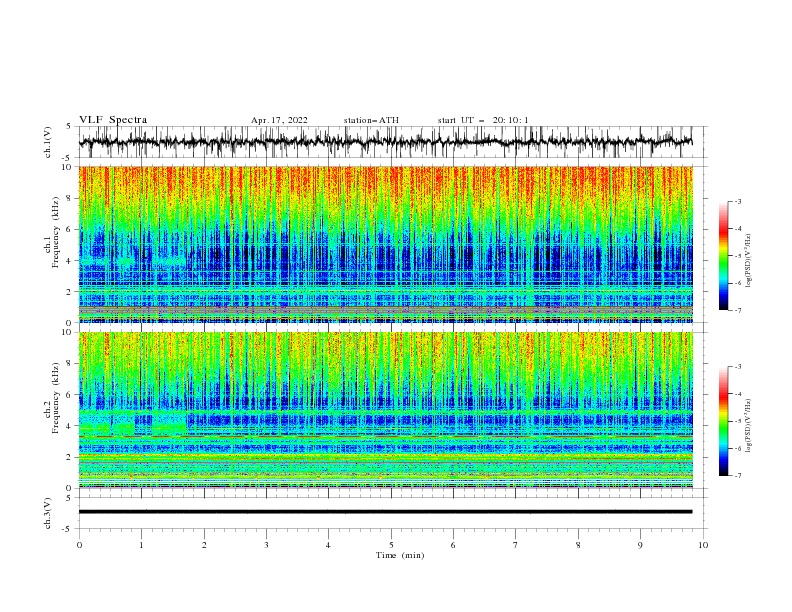This screenshot has width=792, height=612.
Task: Click the ch.1 colorbar log(PSD) label
Action: (x=748, y=261)
